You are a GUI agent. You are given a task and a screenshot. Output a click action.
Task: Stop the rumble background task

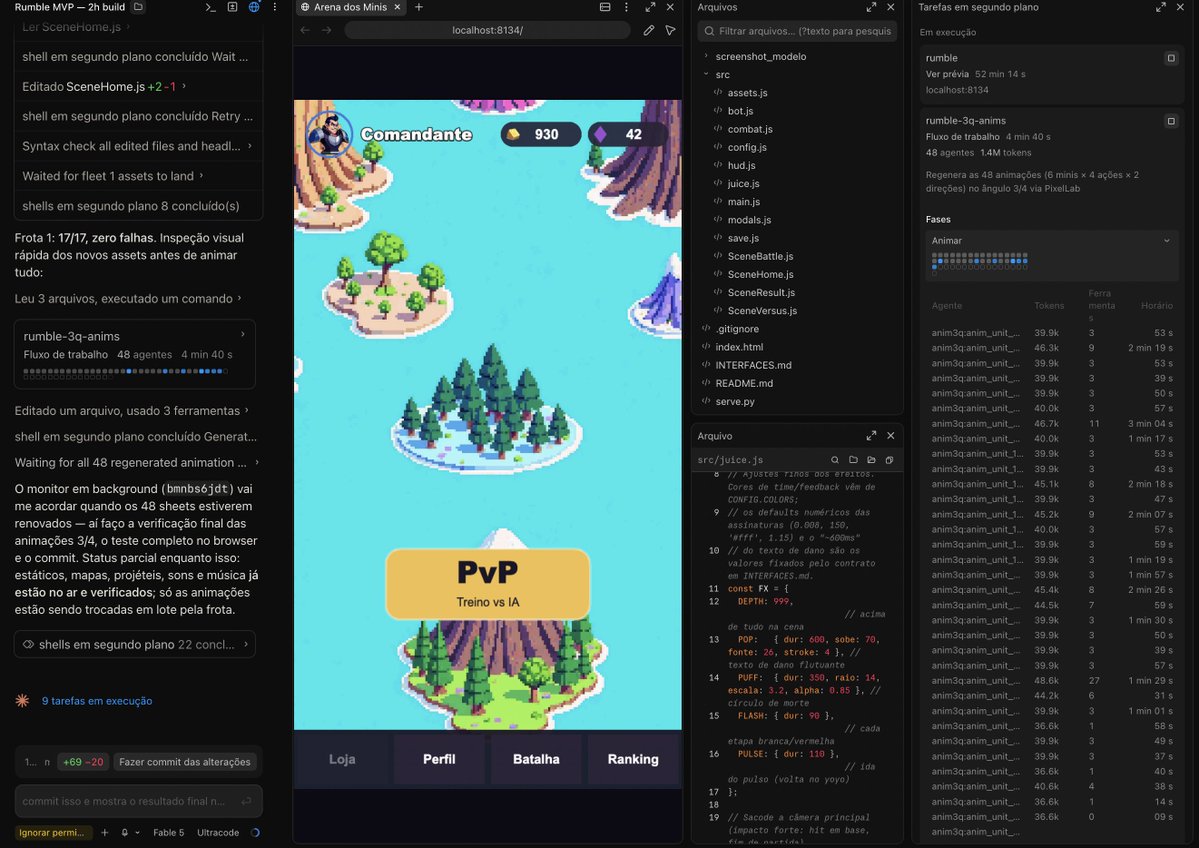point(1171,58)
